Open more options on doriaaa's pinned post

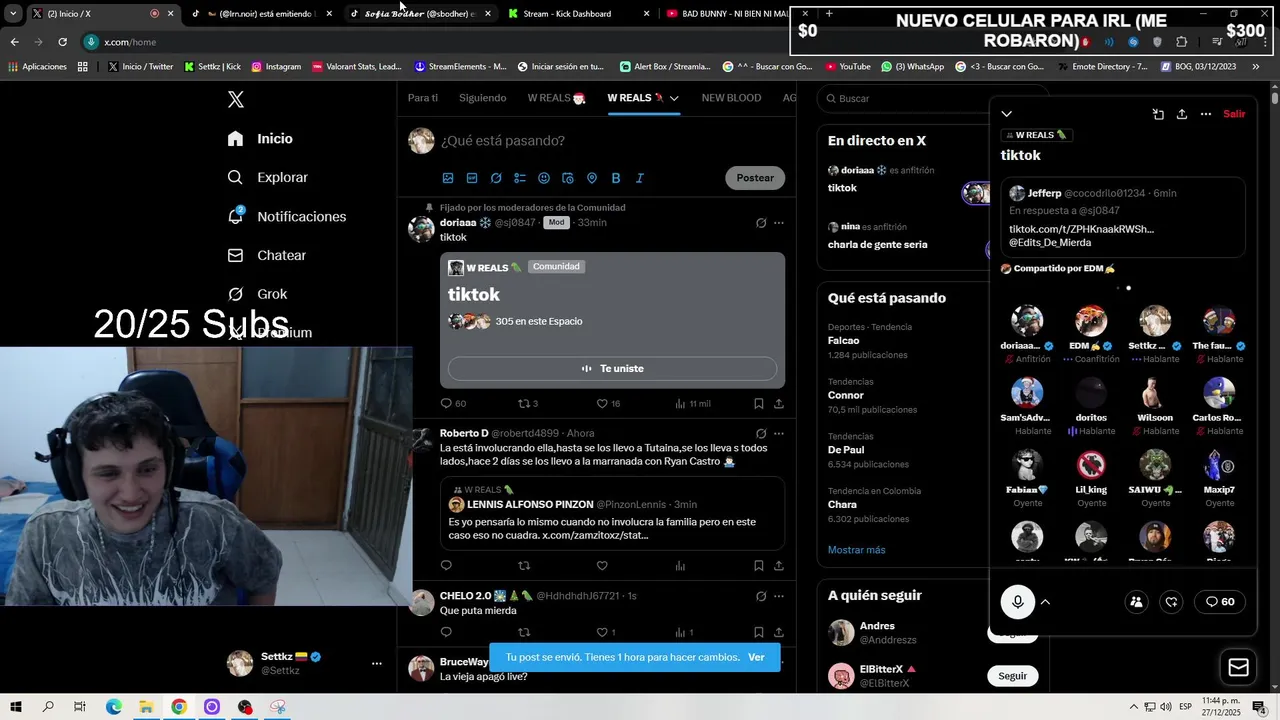pos(779,223)
